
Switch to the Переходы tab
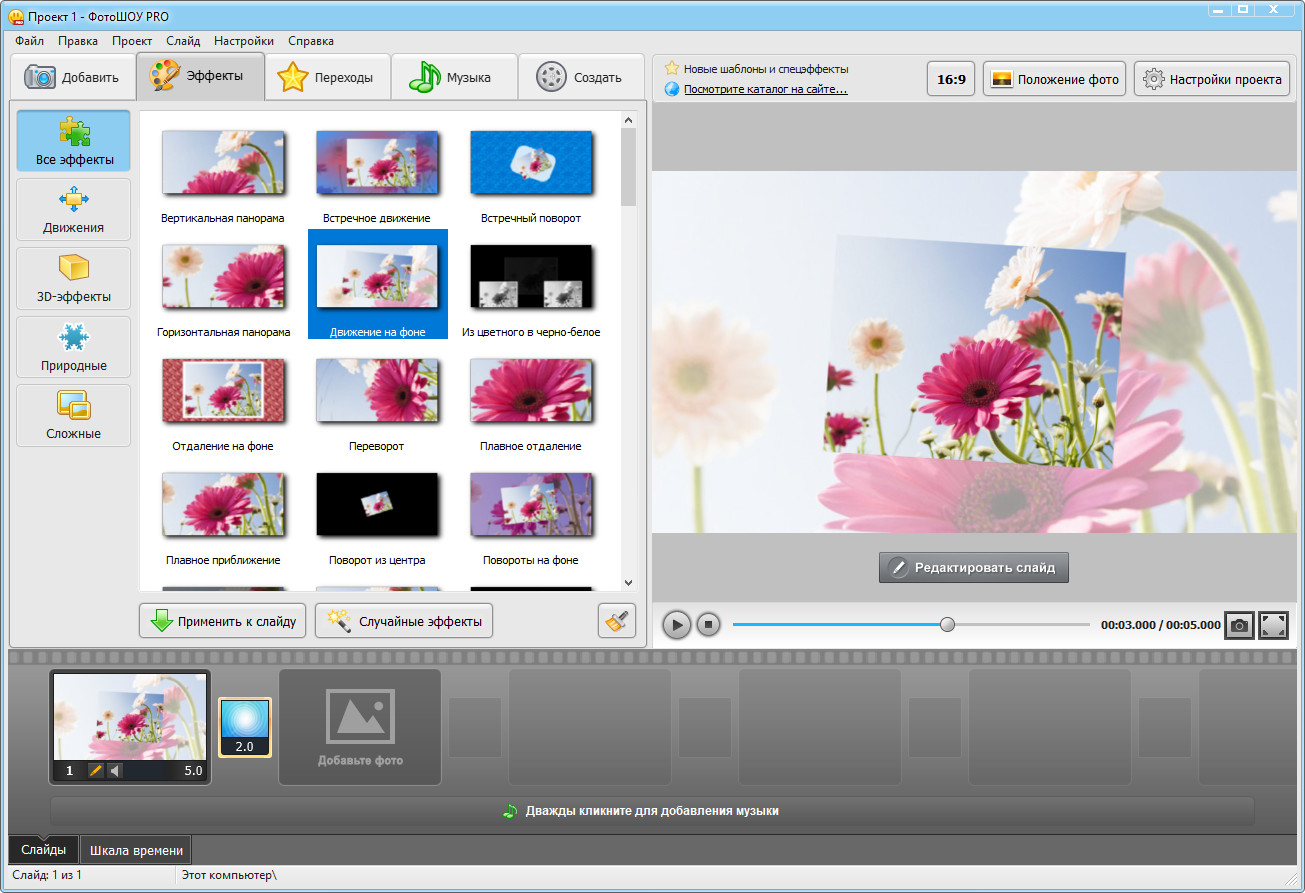click(x=327, y=77)
